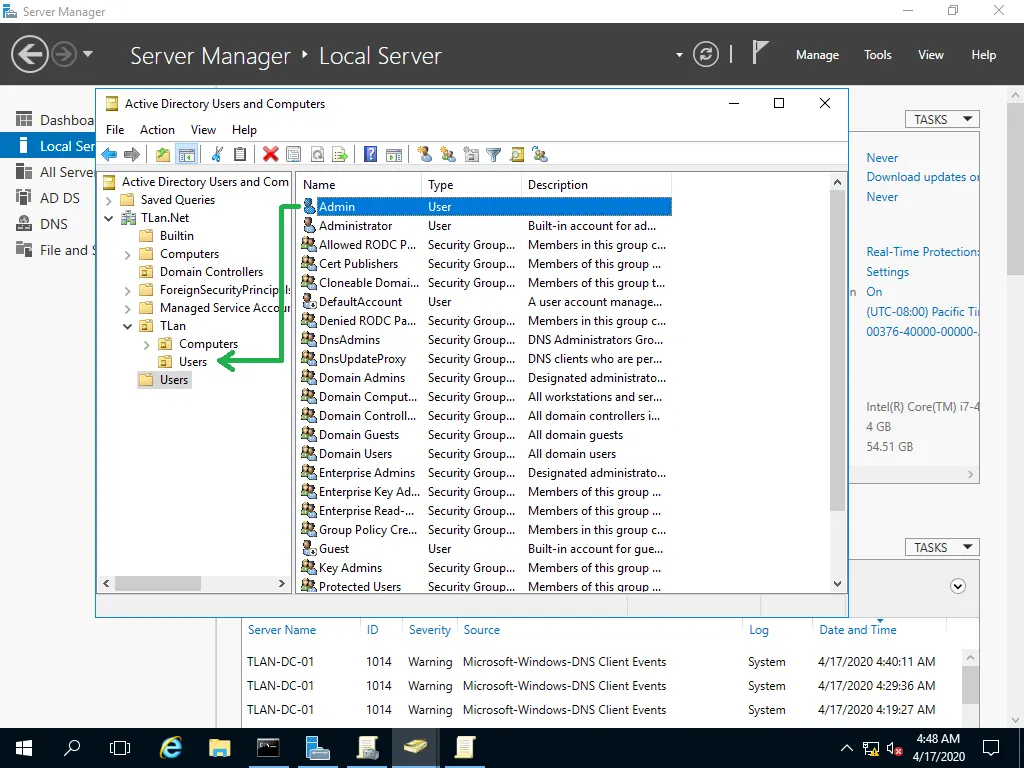Open ADUC Help with the question mark icon
This screenshot has height=768, width=1024.
[370, 155]
